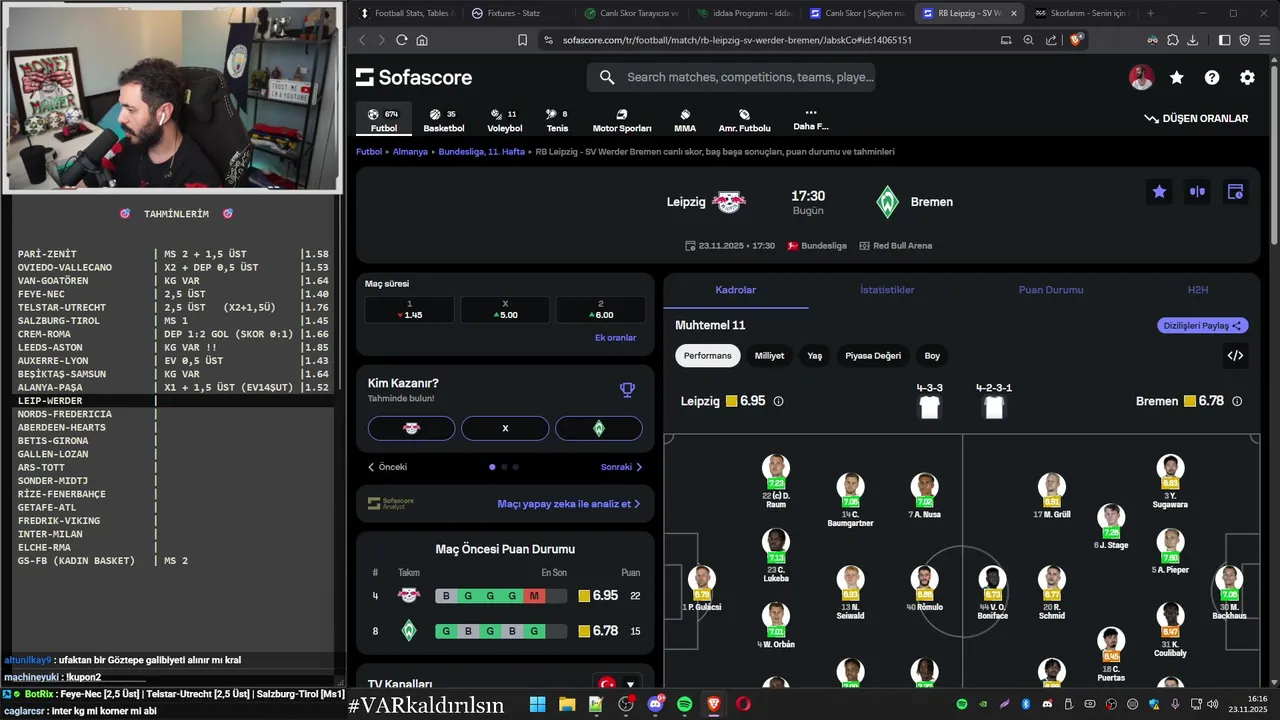Open Spotify from the Windows taskbar

click(x=685, y=704)
